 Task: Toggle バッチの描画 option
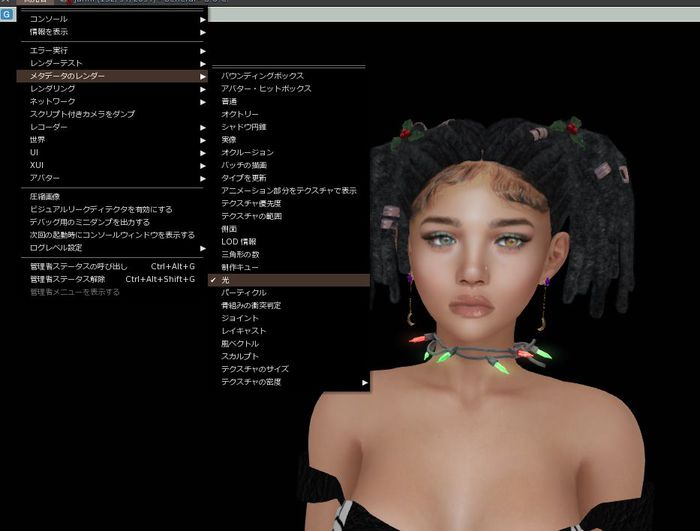click(289, 165)
